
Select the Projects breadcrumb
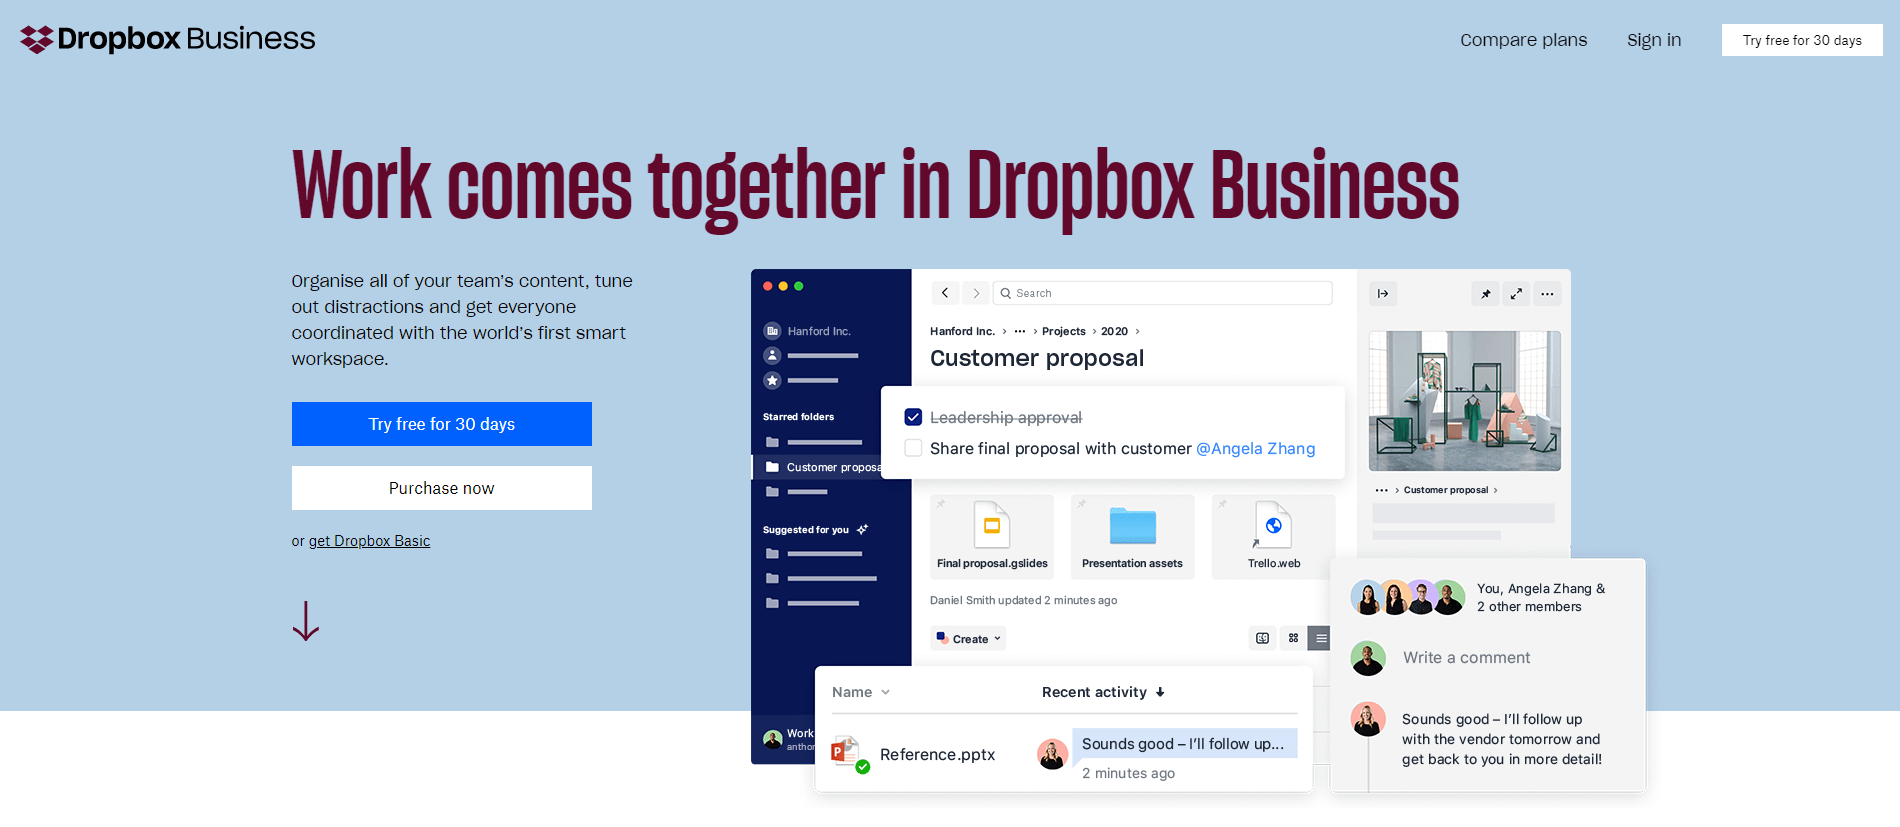click(1063, 331)
